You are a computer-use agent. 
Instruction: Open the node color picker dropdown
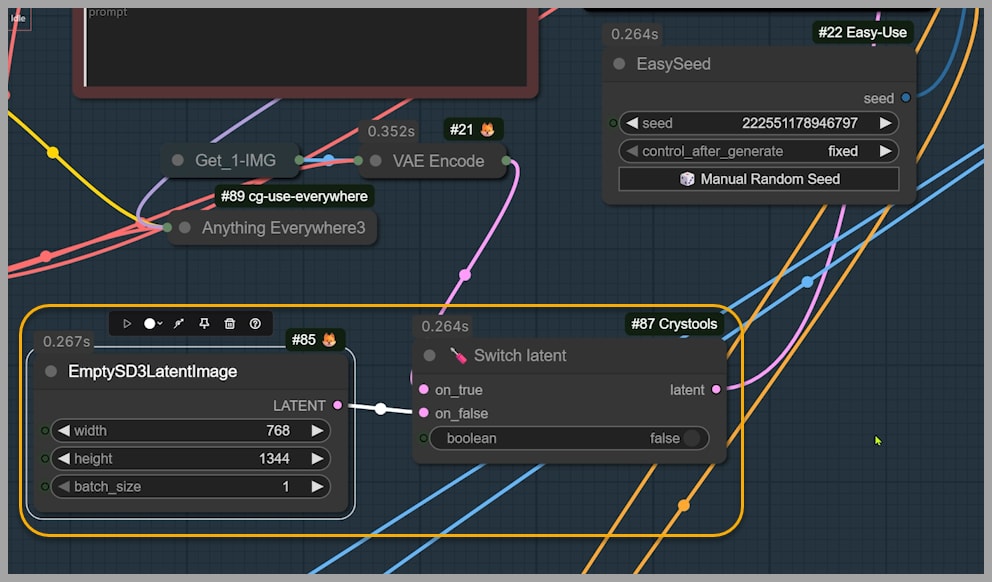pos(153,323)
